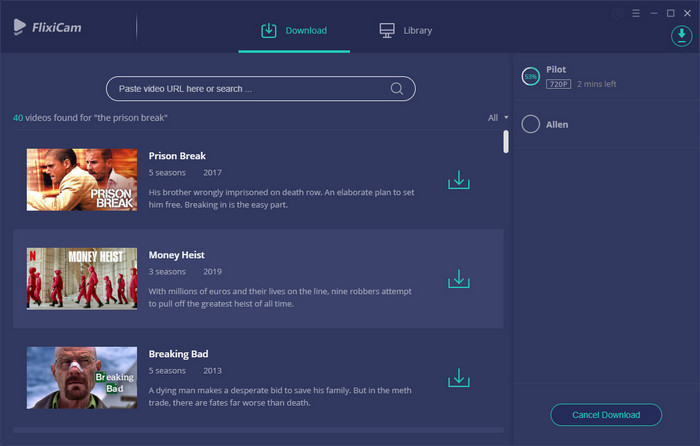
Task: Open the hamburger menu in title bar
Action: [x=636, y=14]
